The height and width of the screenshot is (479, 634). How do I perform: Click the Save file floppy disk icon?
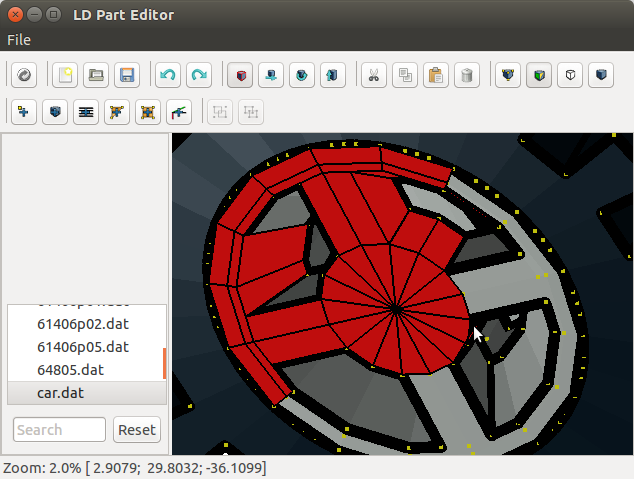pos(127,75)
